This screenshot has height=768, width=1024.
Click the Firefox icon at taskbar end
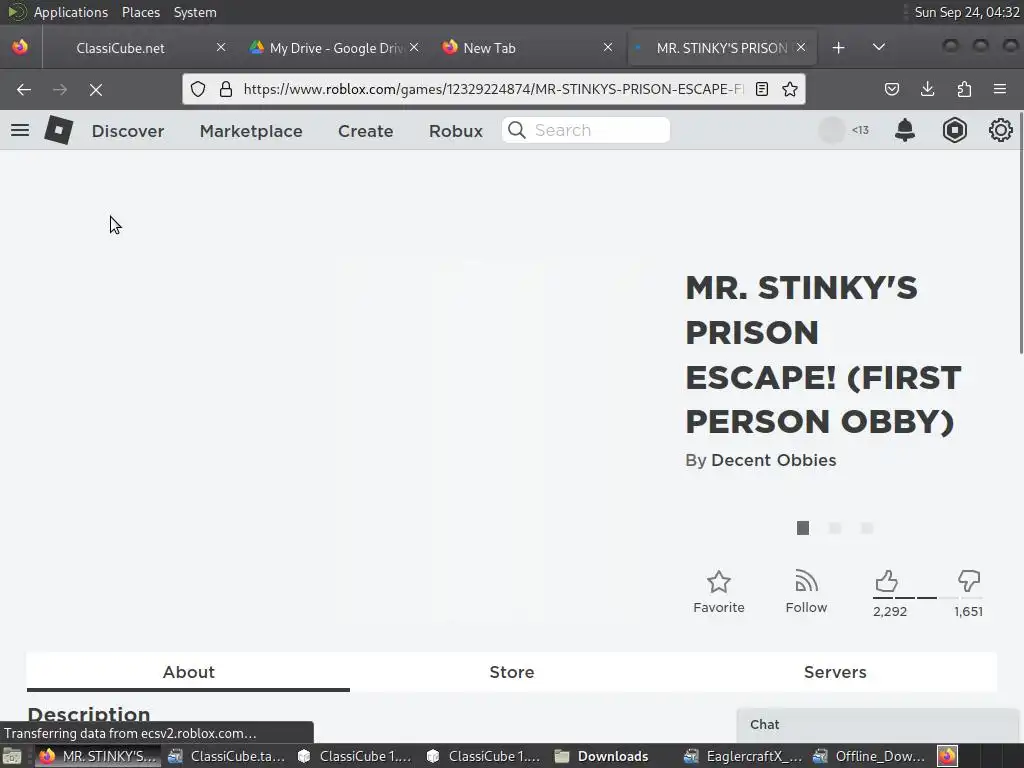pyautogui.click(x=947, y=756)
